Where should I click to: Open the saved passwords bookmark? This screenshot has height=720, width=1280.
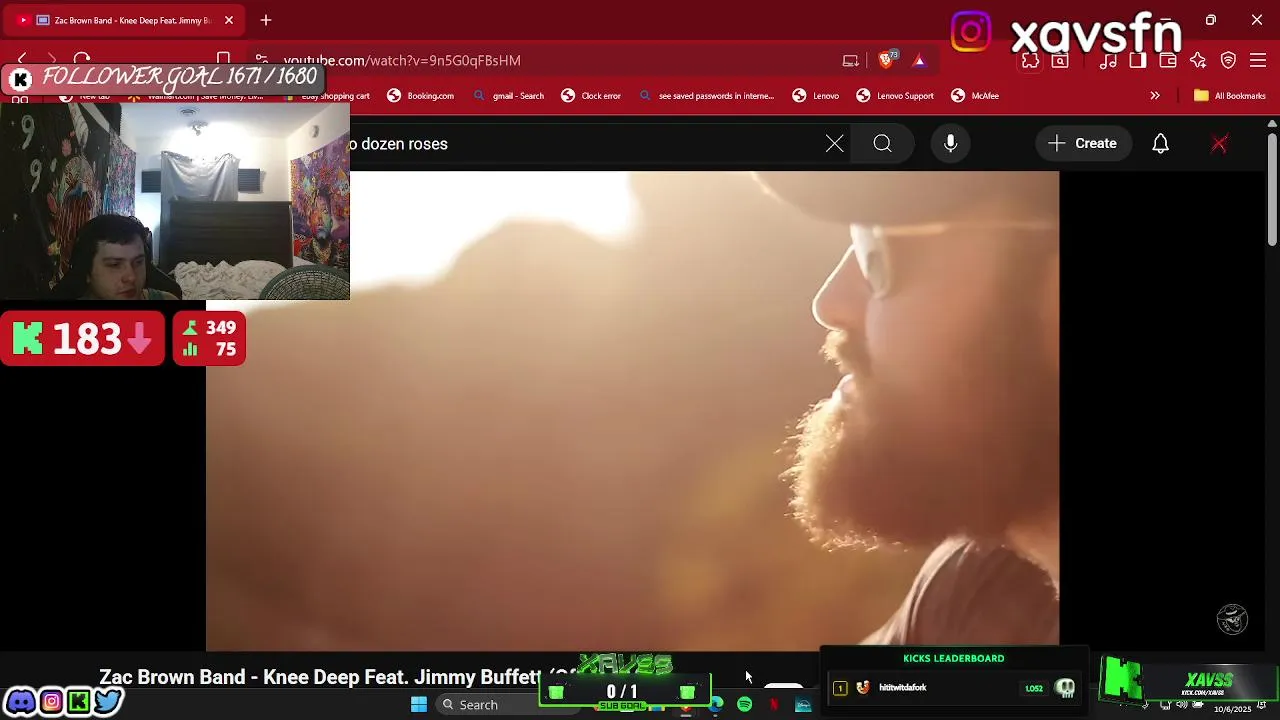coord(706,96)
